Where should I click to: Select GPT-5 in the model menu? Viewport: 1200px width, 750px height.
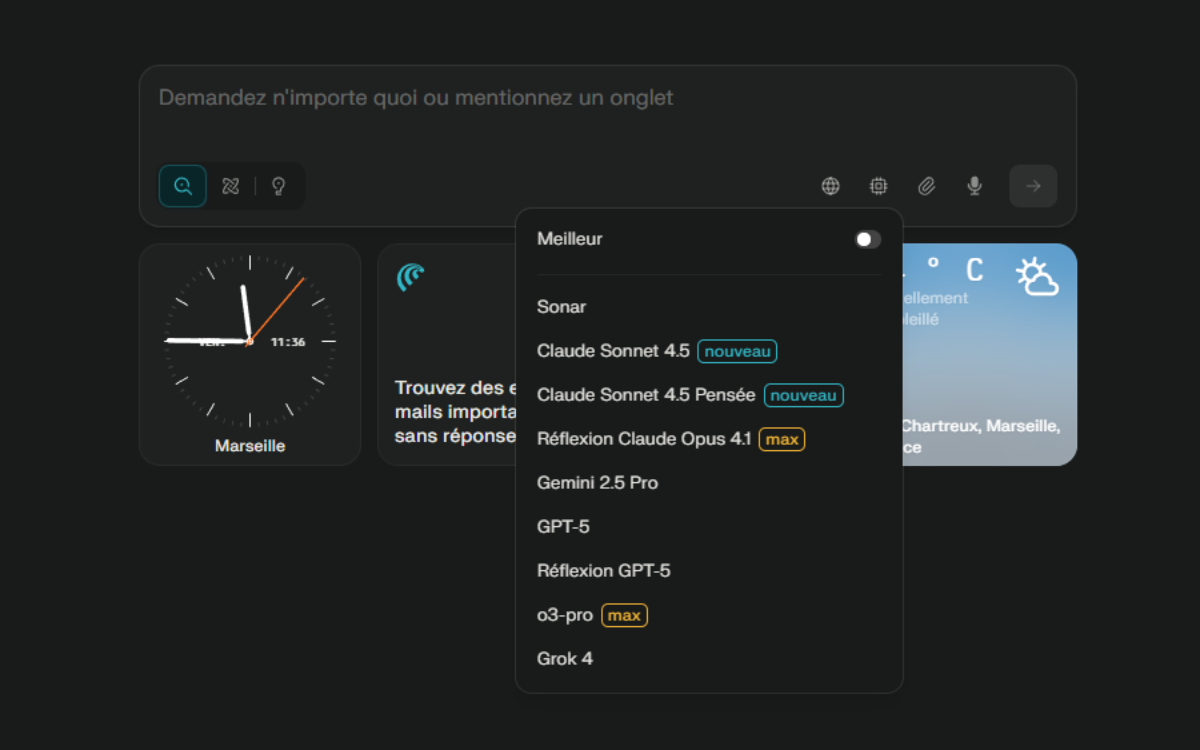[563, 527]
